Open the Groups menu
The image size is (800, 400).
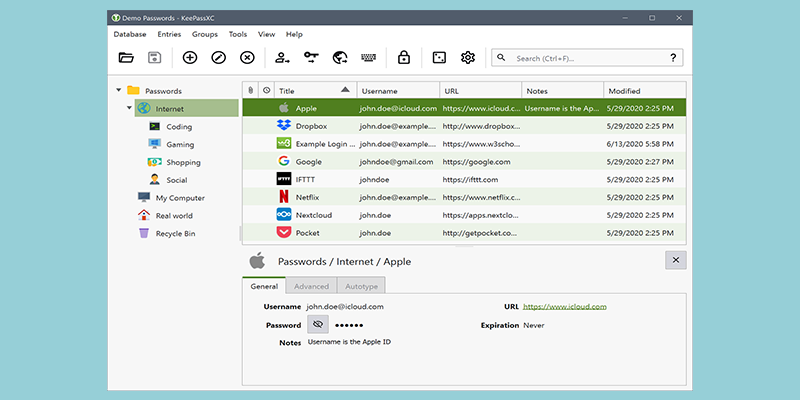point(205,34)
